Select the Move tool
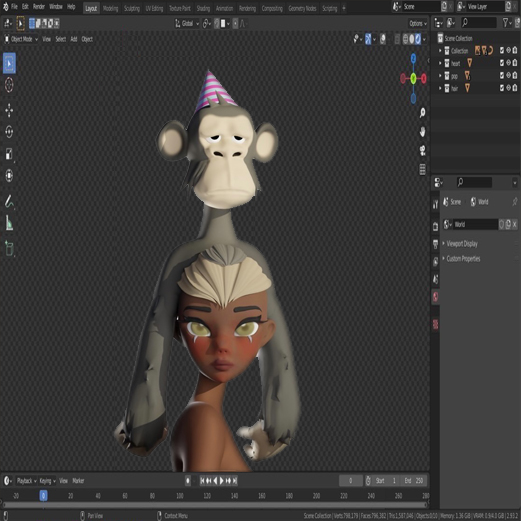The width and height of the screenshot is (521, 521). click(9, 110)
